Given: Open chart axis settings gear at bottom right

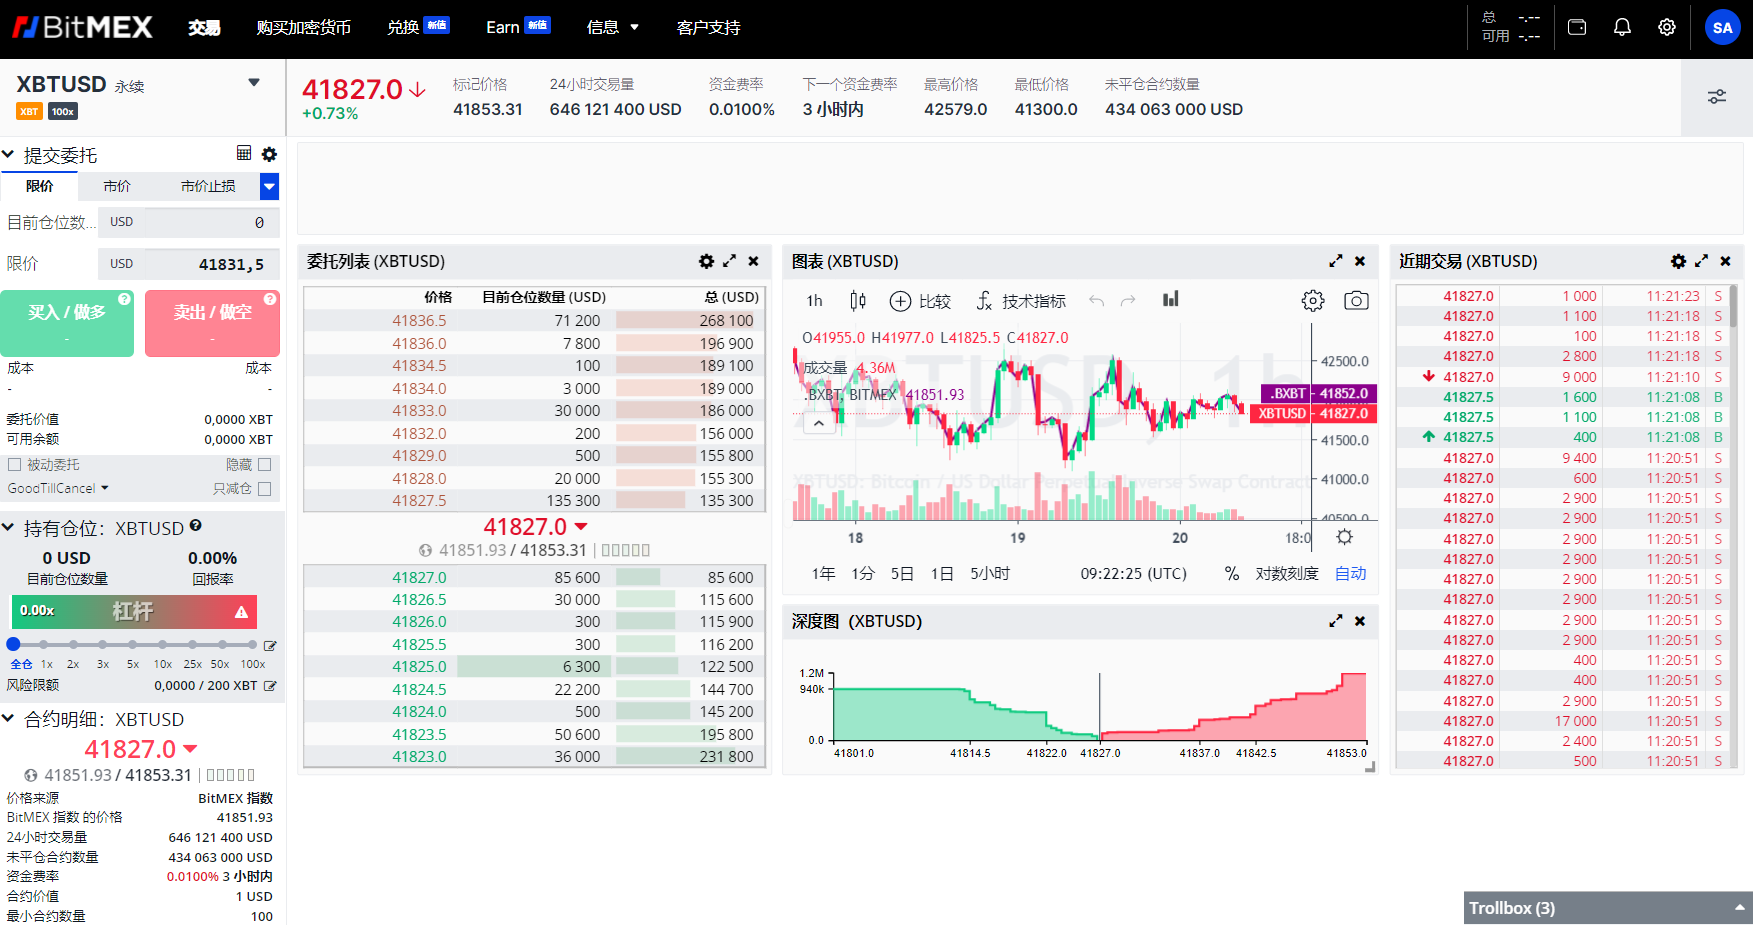Looking at the screenshot, I should [x=1345, y=537].
